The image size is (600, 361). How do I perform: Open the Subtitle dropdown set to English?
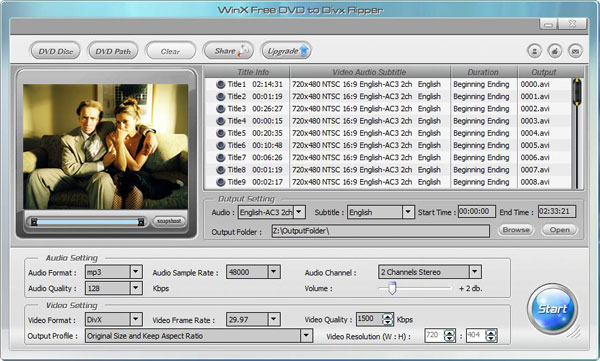pyautogui.click(x=380, y=212)
